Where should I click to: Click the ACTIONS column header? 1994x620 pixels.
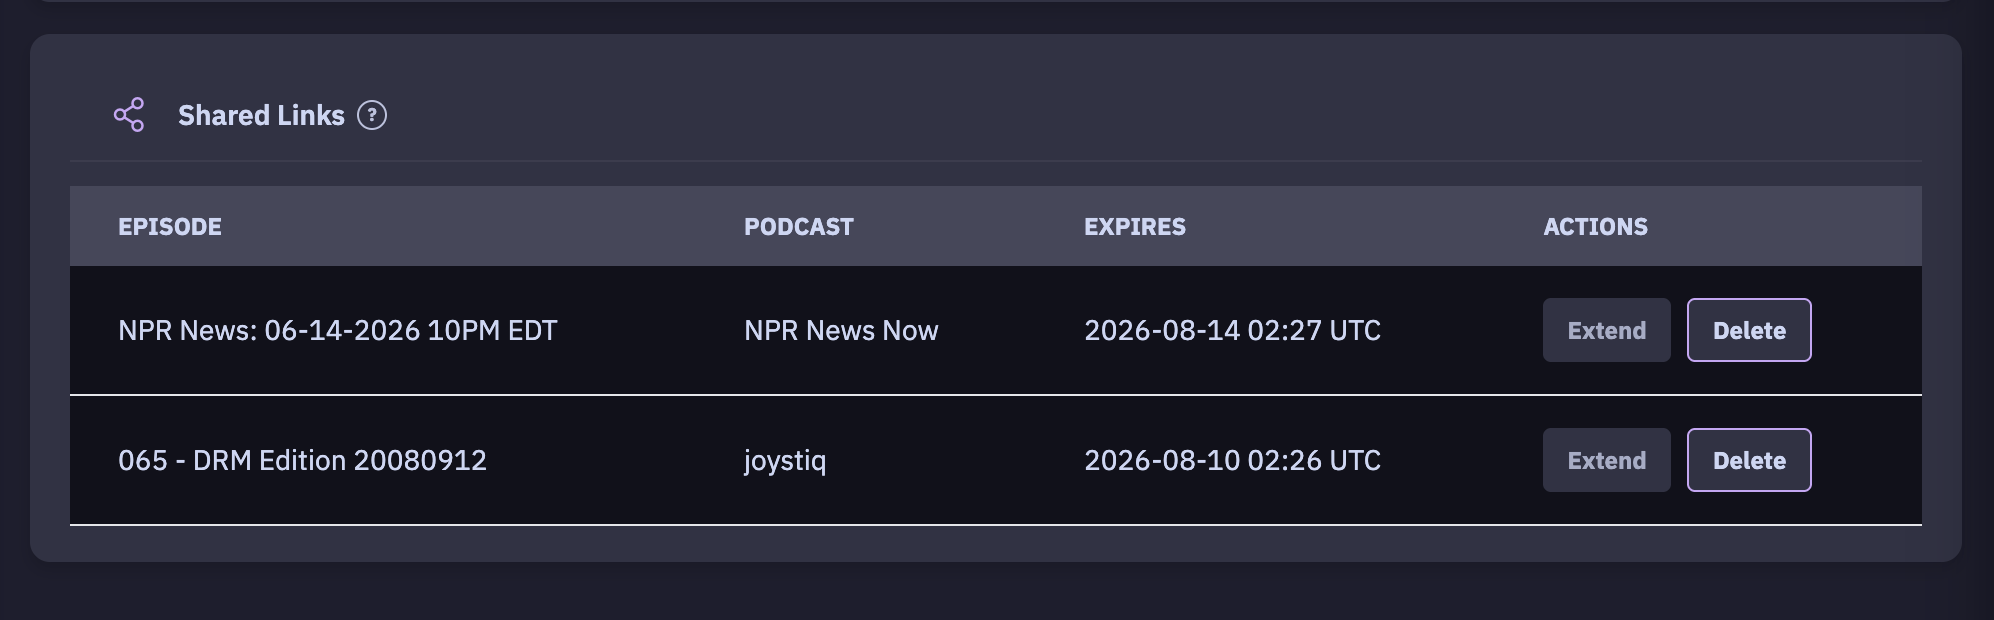1595,227
